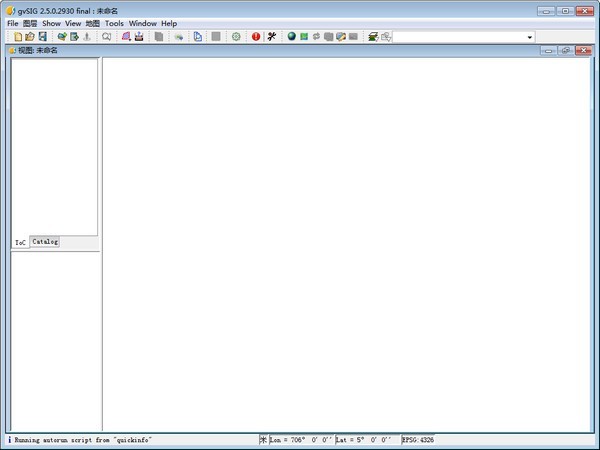Click the red alert circle icon
Image resolution: width=600 pixels, height=450 pixels.
coord(256,37)
